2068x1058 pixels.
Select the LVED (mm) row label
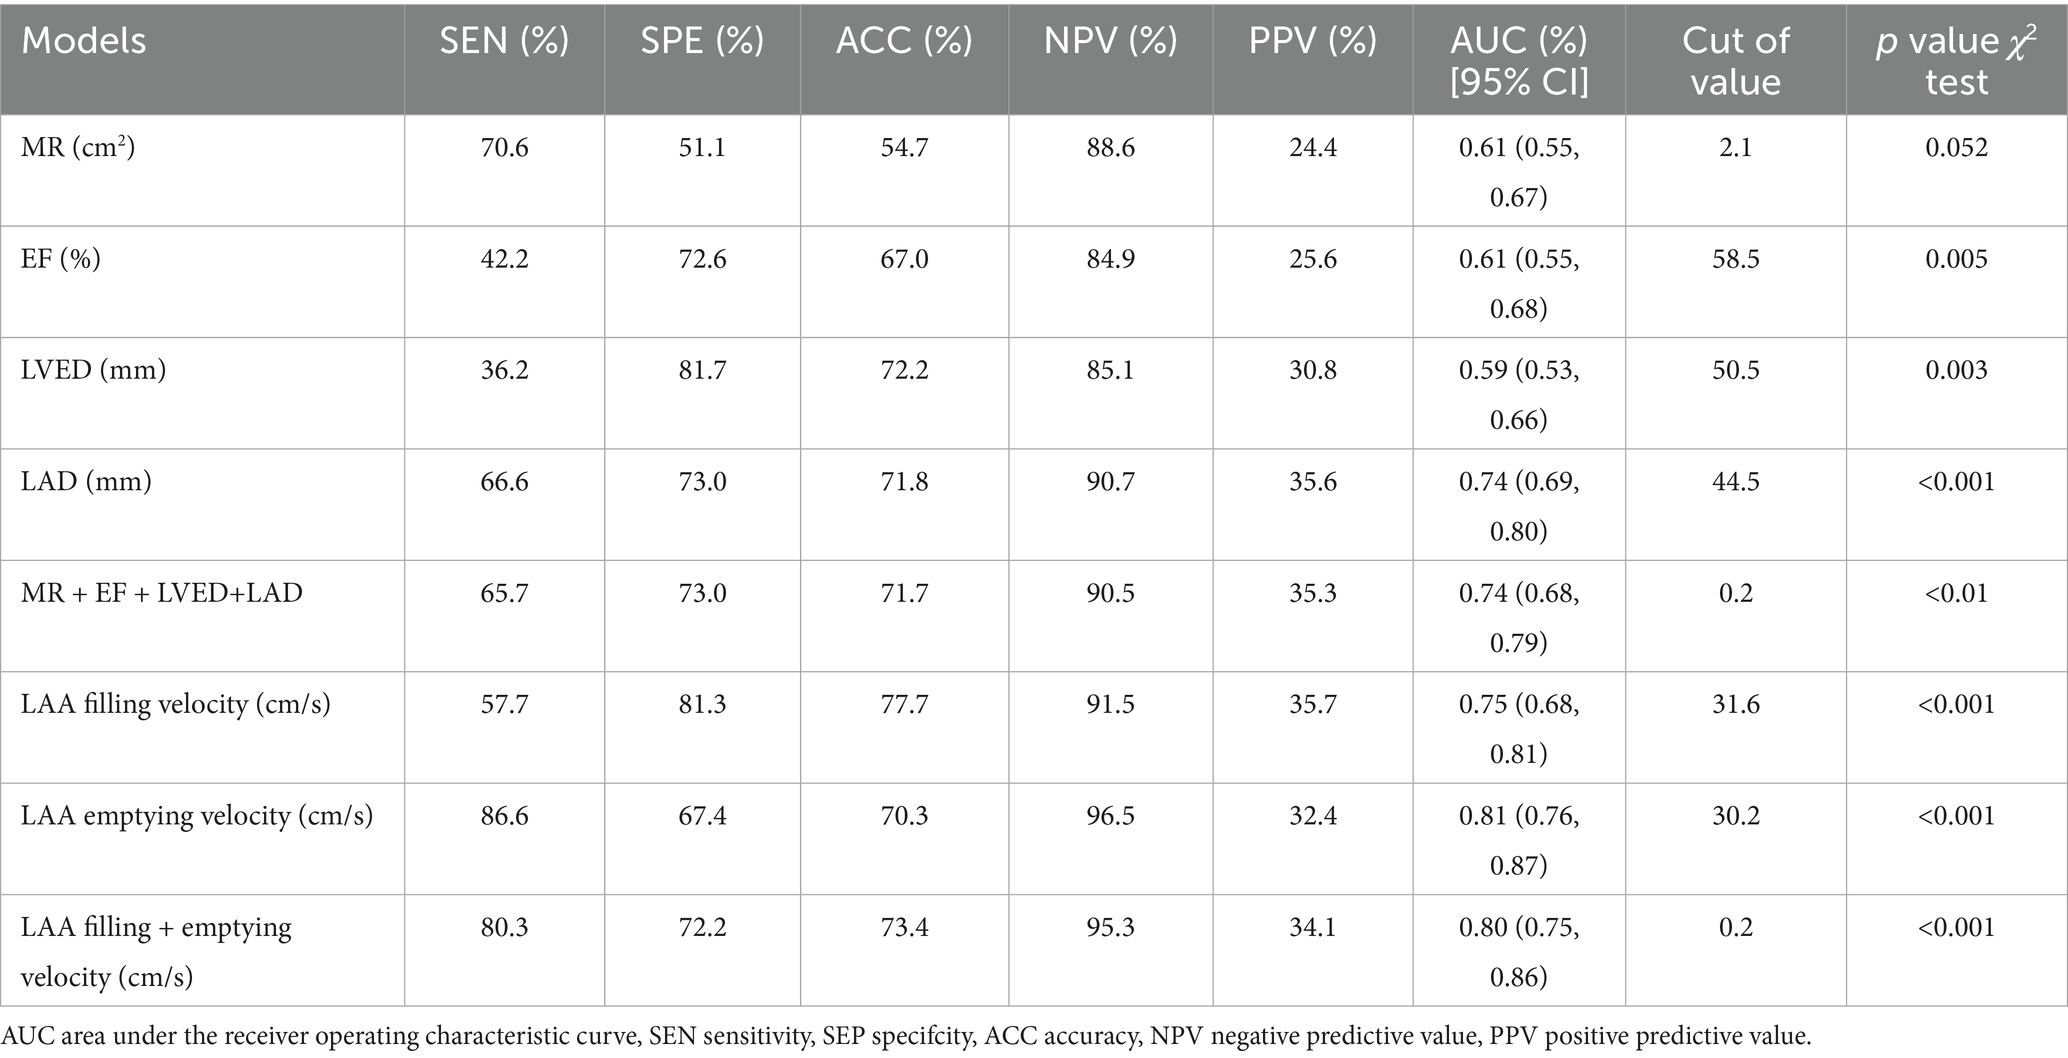click(x=93, y=371)
